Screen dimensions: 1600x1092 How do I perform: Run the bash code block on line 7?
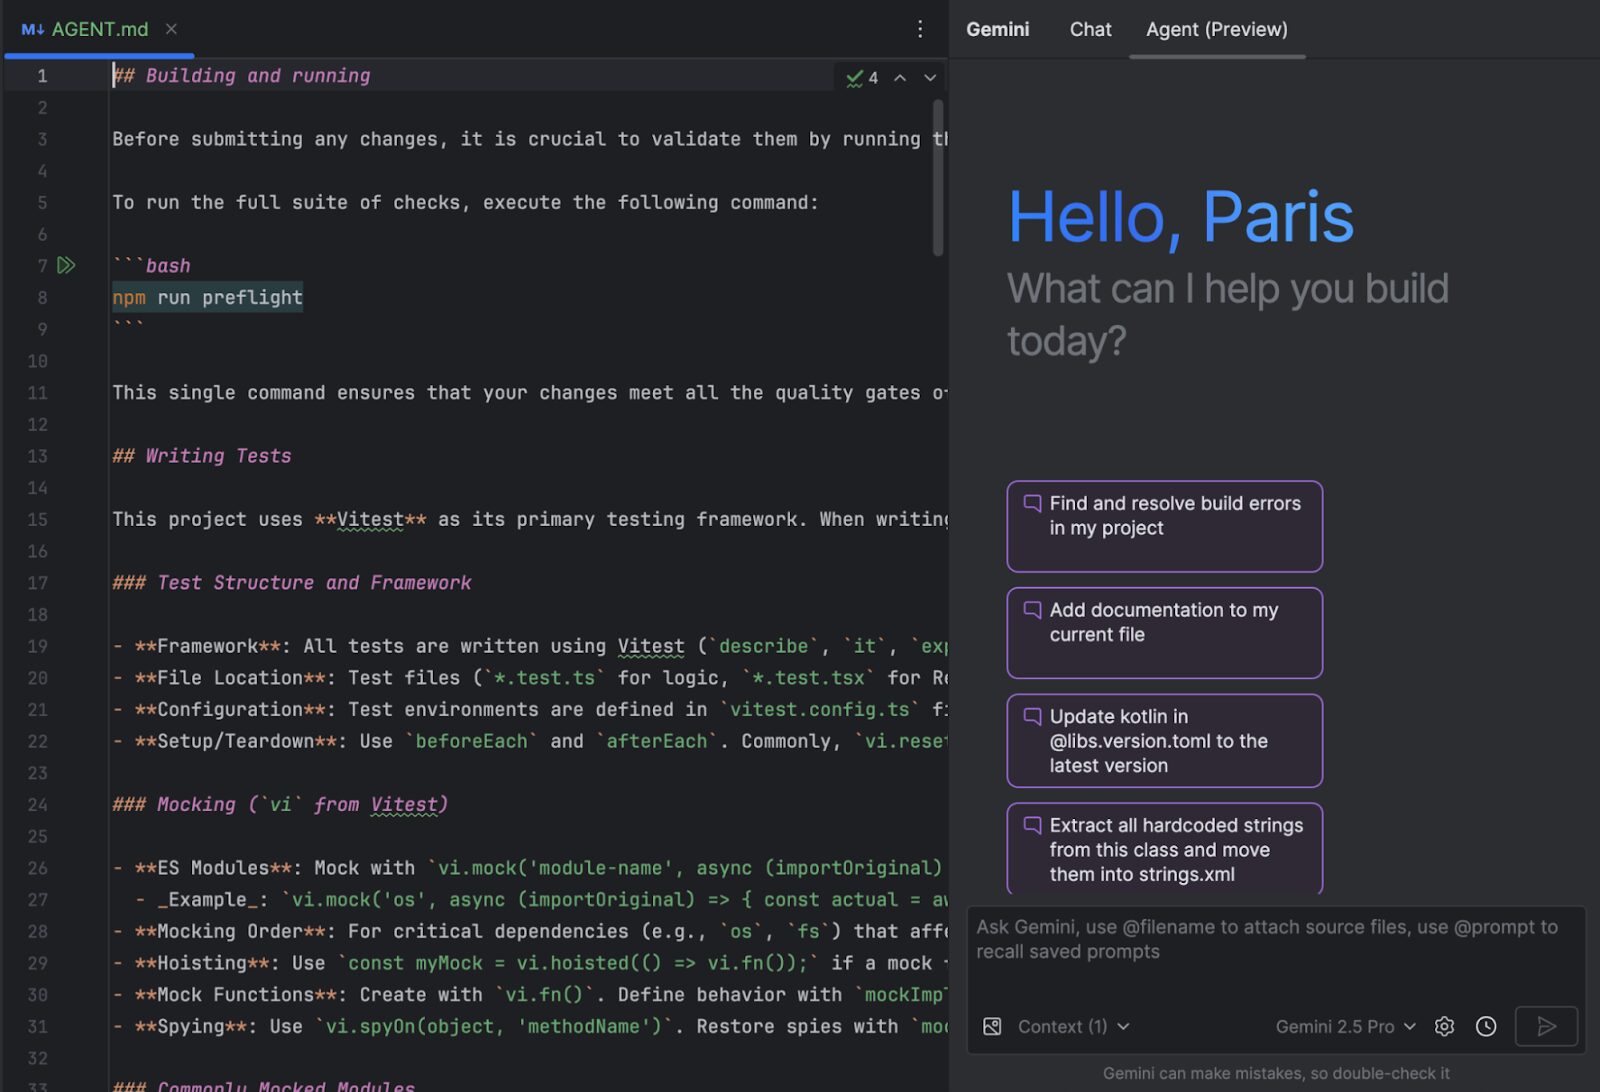tap(66, 265)
